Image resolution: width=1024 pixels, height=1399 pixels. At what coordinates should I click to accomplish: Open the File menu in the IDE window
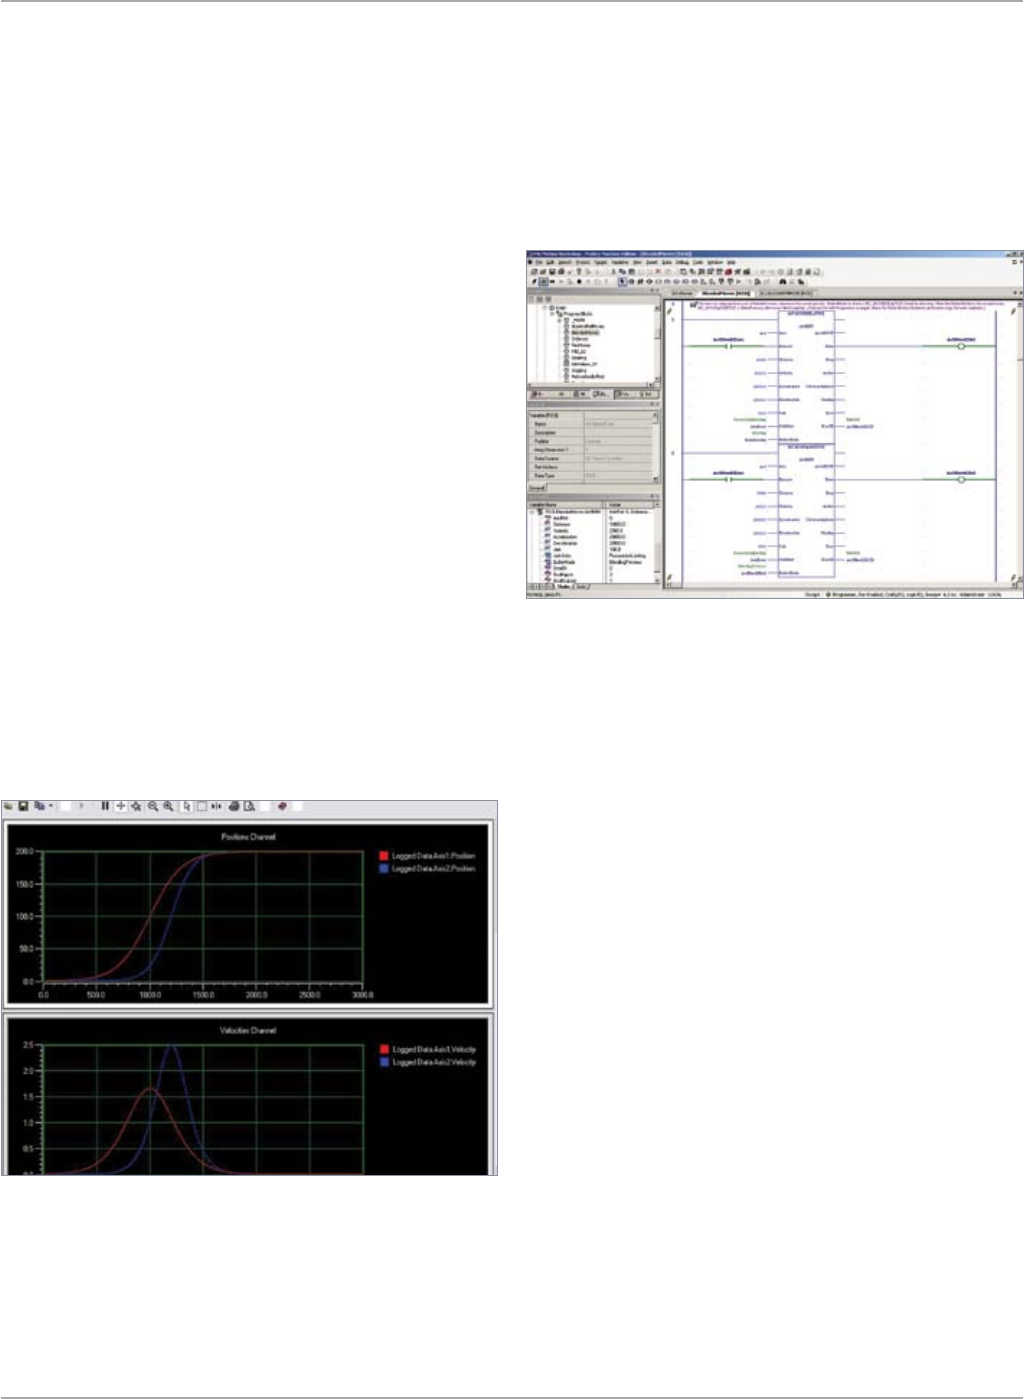pyautogui.click(x=539, y=263)
